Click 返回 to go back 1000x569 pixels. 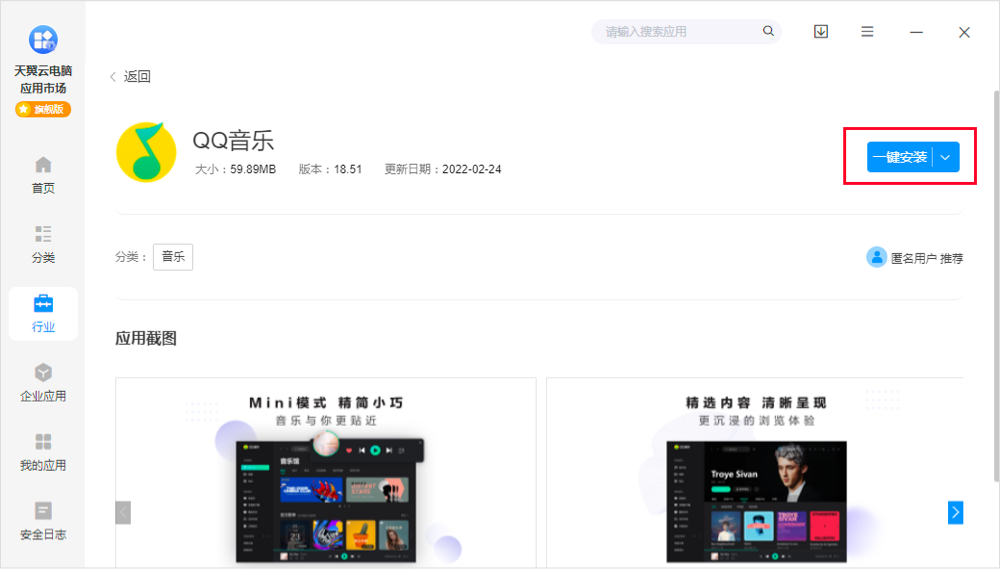(131, 77)
